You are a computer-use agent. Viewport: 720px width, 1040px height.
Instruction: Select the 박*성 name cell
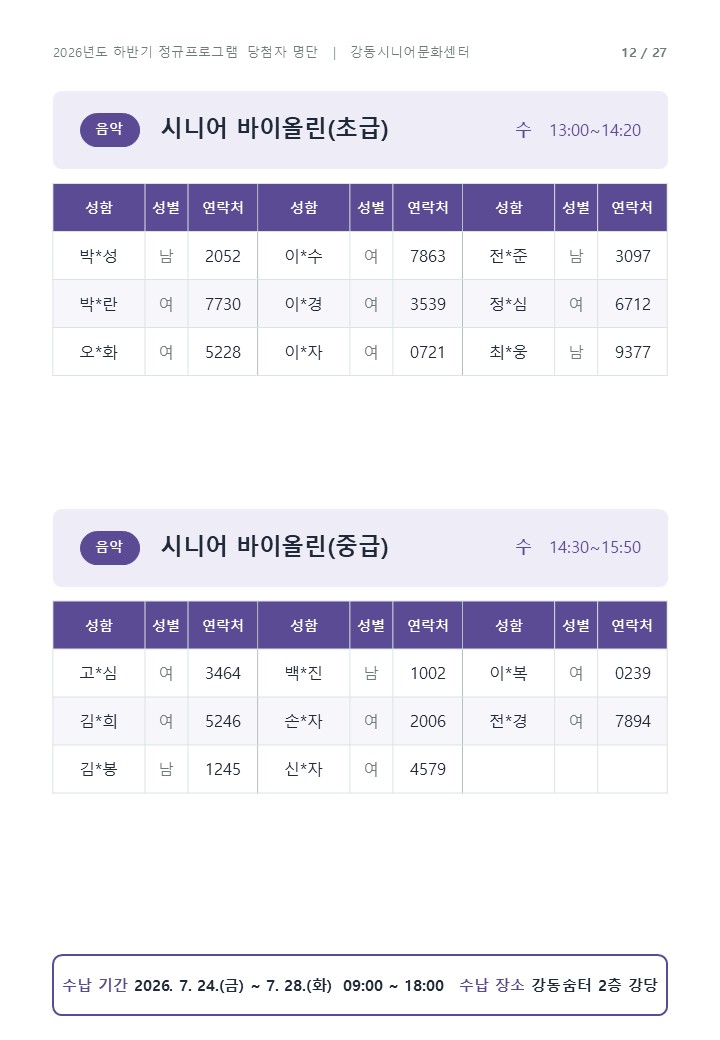(99, 255)
